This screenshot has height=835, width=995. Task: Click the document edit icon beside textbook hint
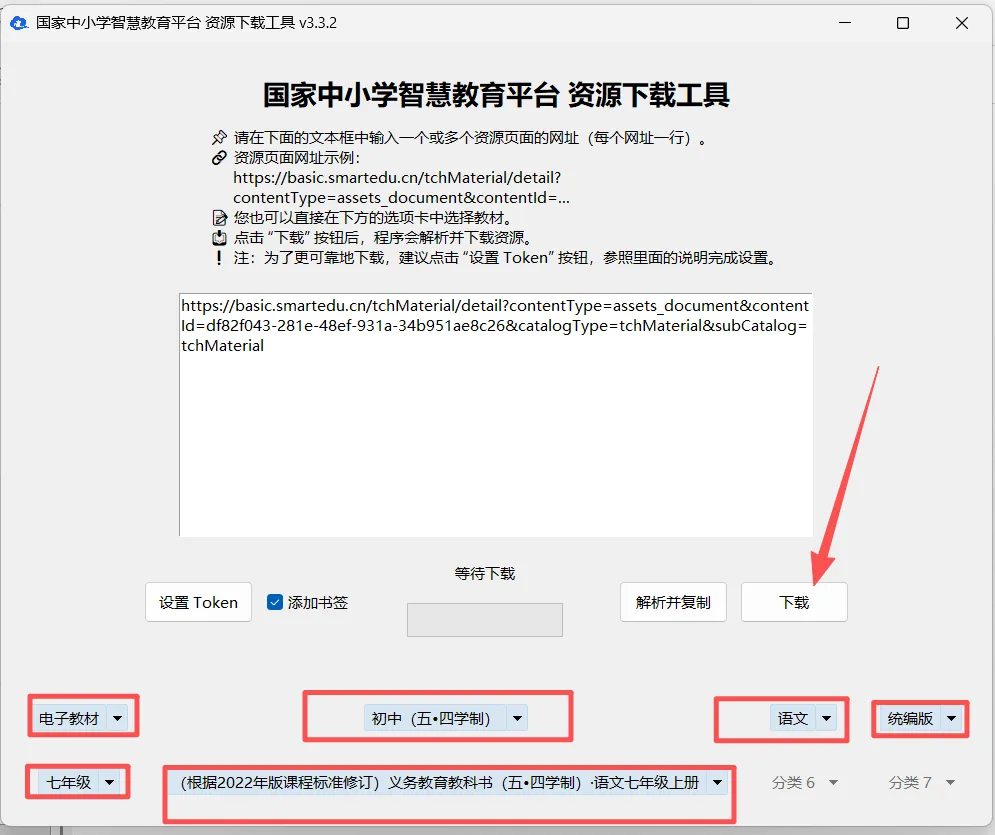[x=219, y=218]
